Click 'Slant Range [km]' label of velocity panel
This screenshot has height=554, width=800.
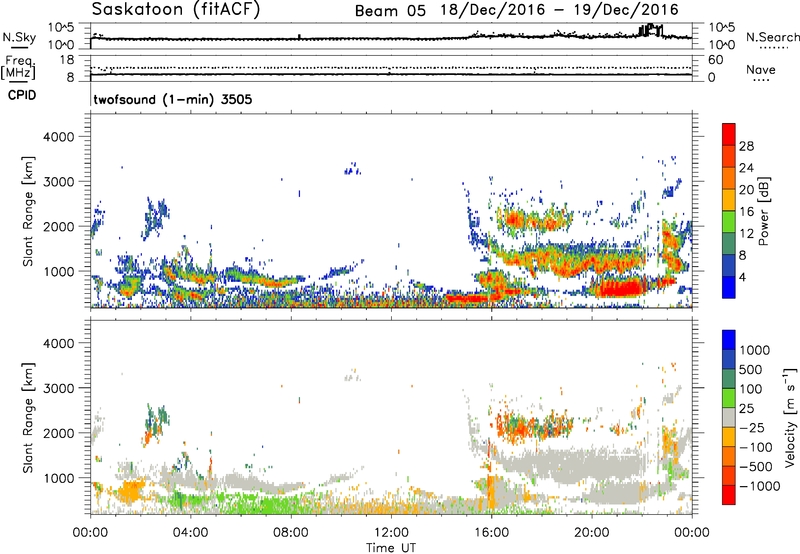pos(28,418)
